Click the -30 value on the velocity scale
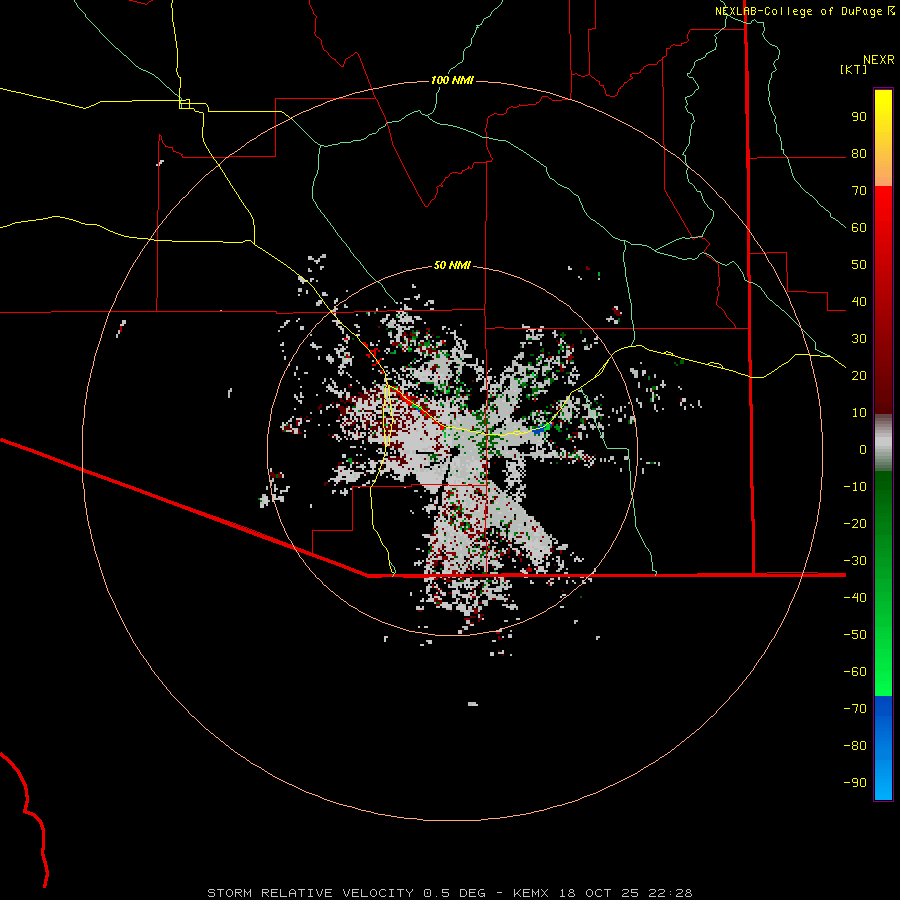 [x=855, y=561]
